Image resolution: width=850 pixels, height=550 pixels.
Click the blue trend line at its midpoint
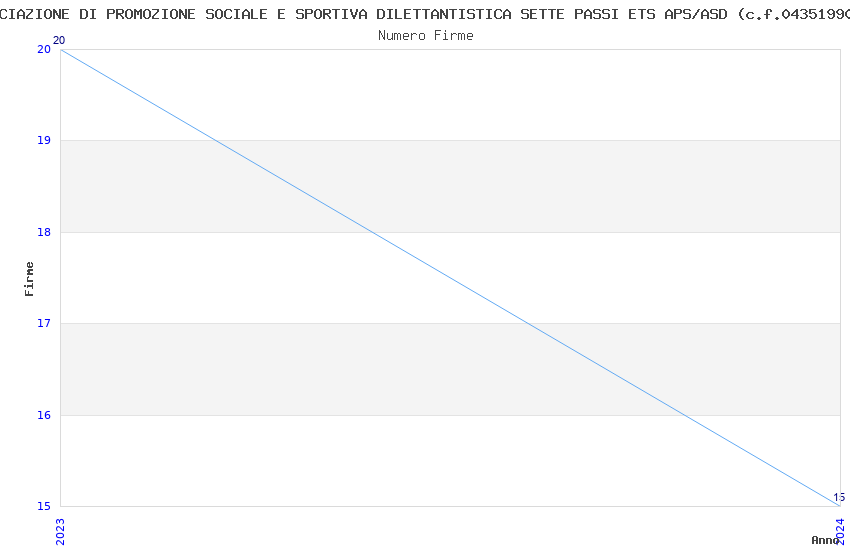click(x=450, y=278)
